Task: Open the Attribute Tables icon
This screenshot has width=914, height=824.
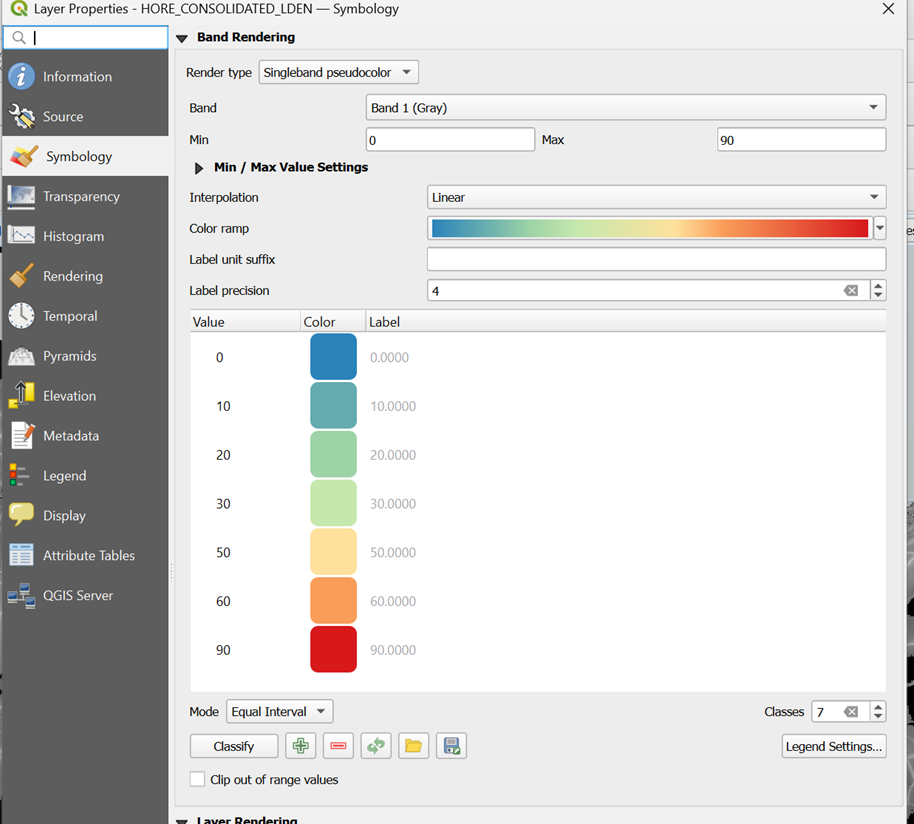Action: 22,555
